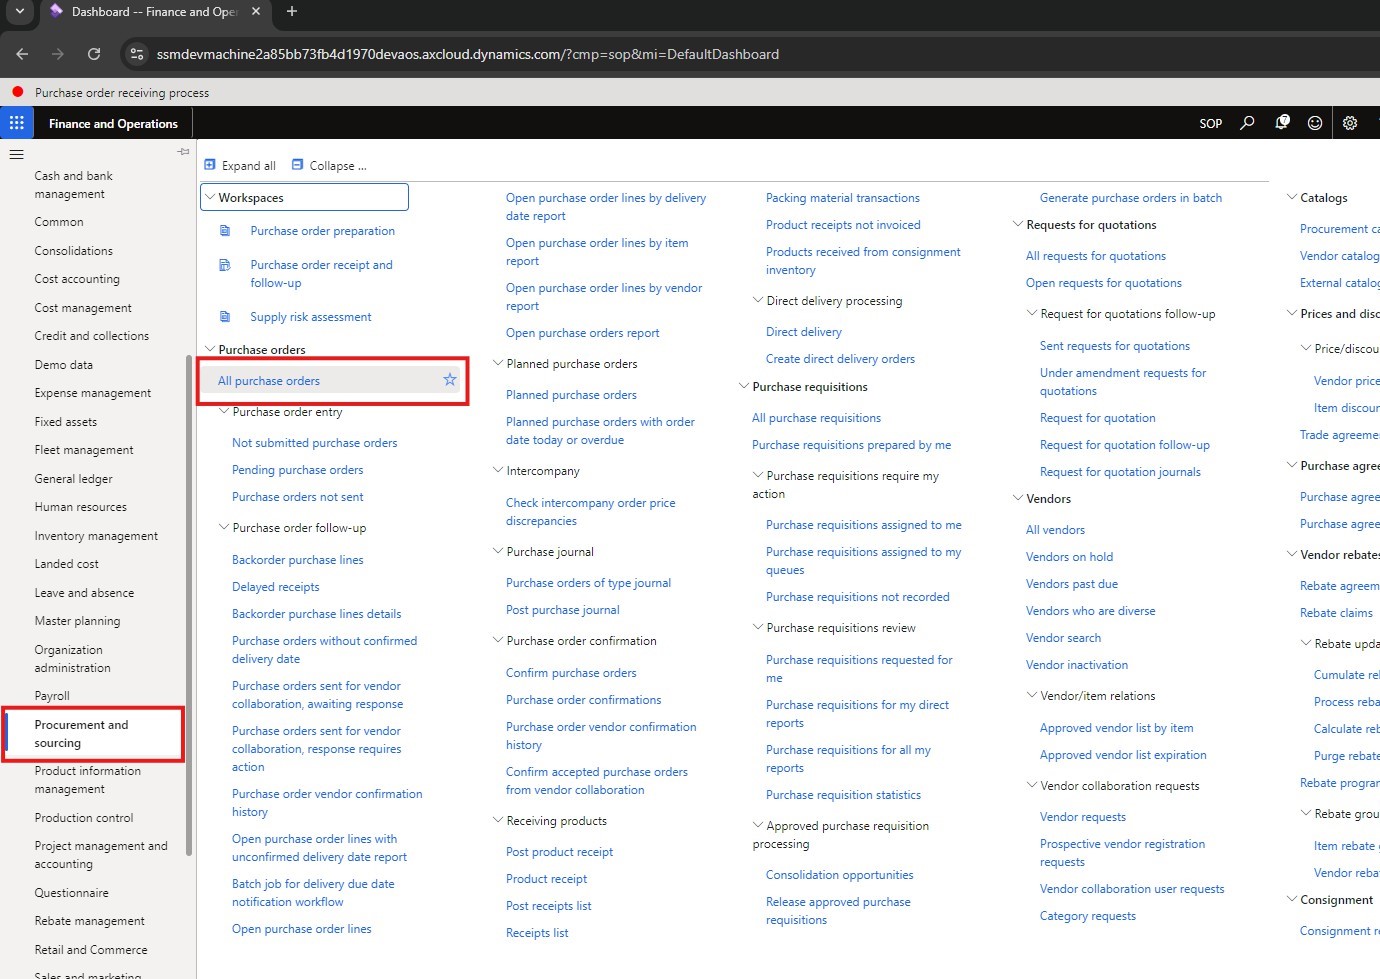Image resolution: width=1380 pixels, height=979 pixels.
Task: Click the search magnifier icon in header
Action: click(1247, 123)
